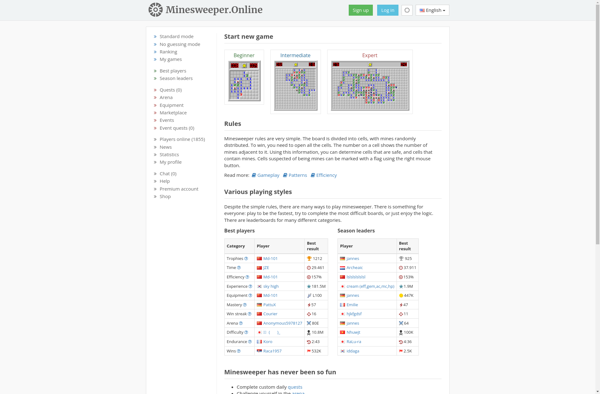Image resolution: width=600 pixels, height=394 pixels.
Task: Open Standard mode in the sidebar
Action: pos(176,37)
